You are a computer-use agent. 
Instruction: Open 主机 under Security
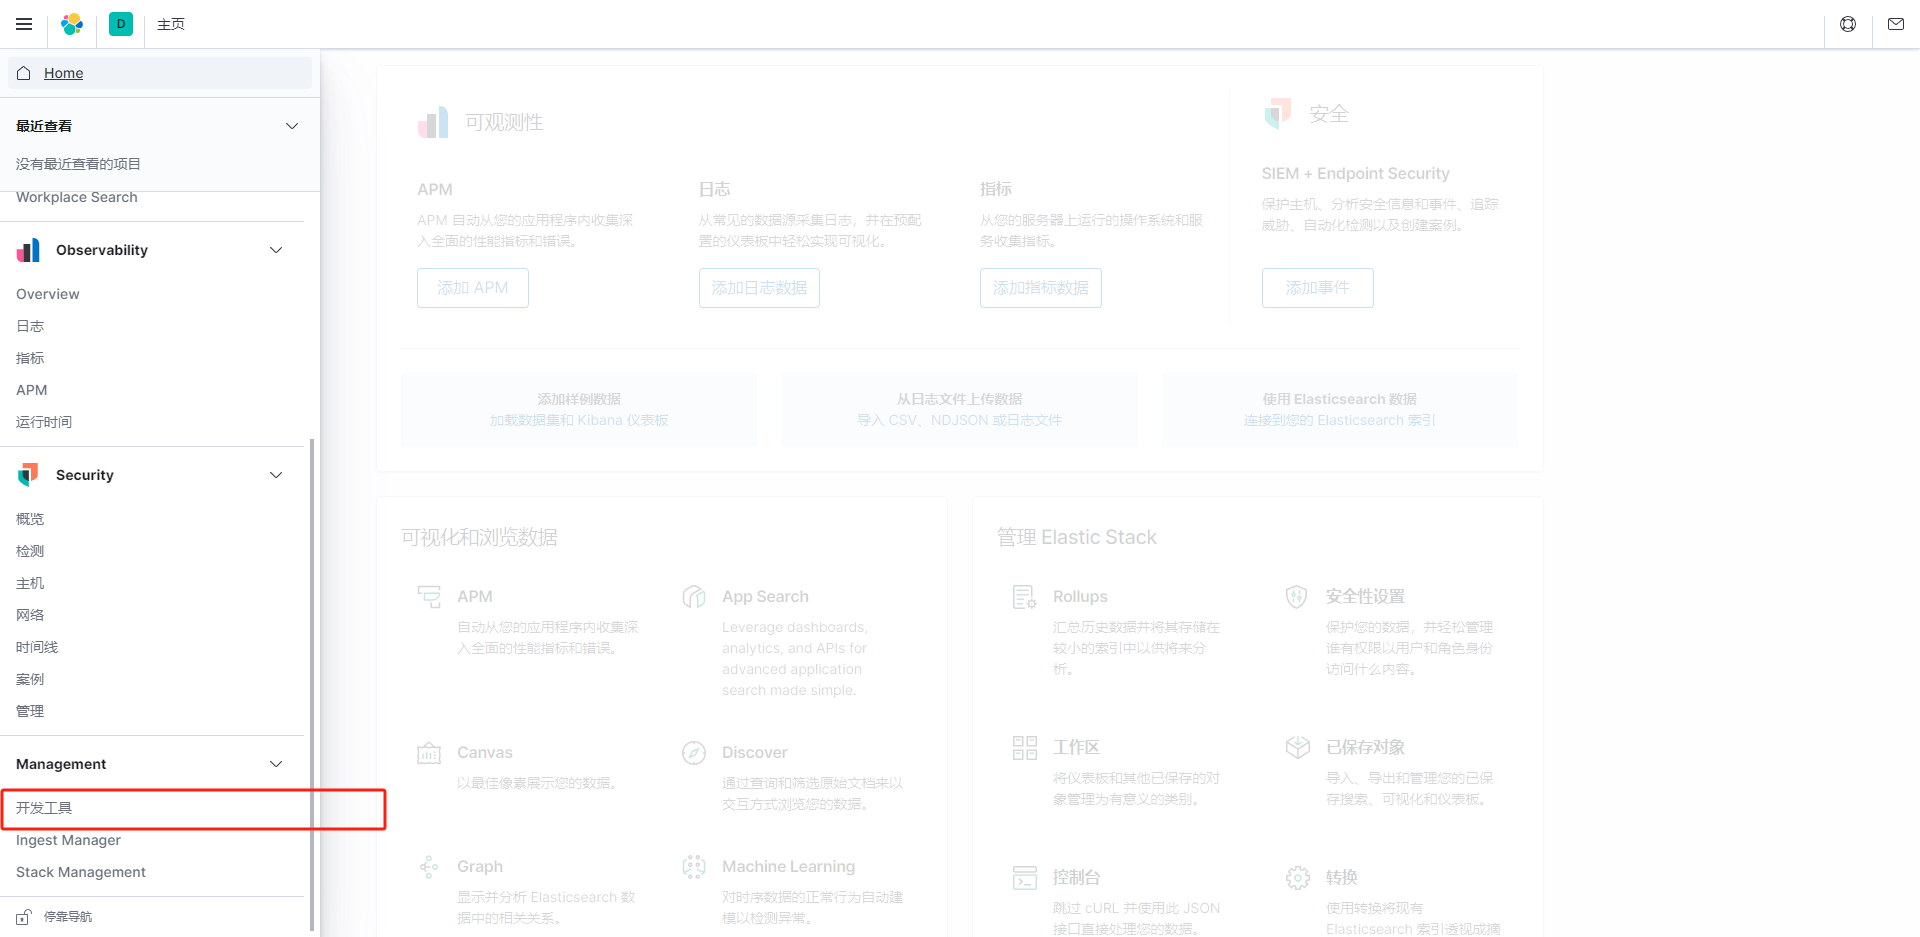30,583
